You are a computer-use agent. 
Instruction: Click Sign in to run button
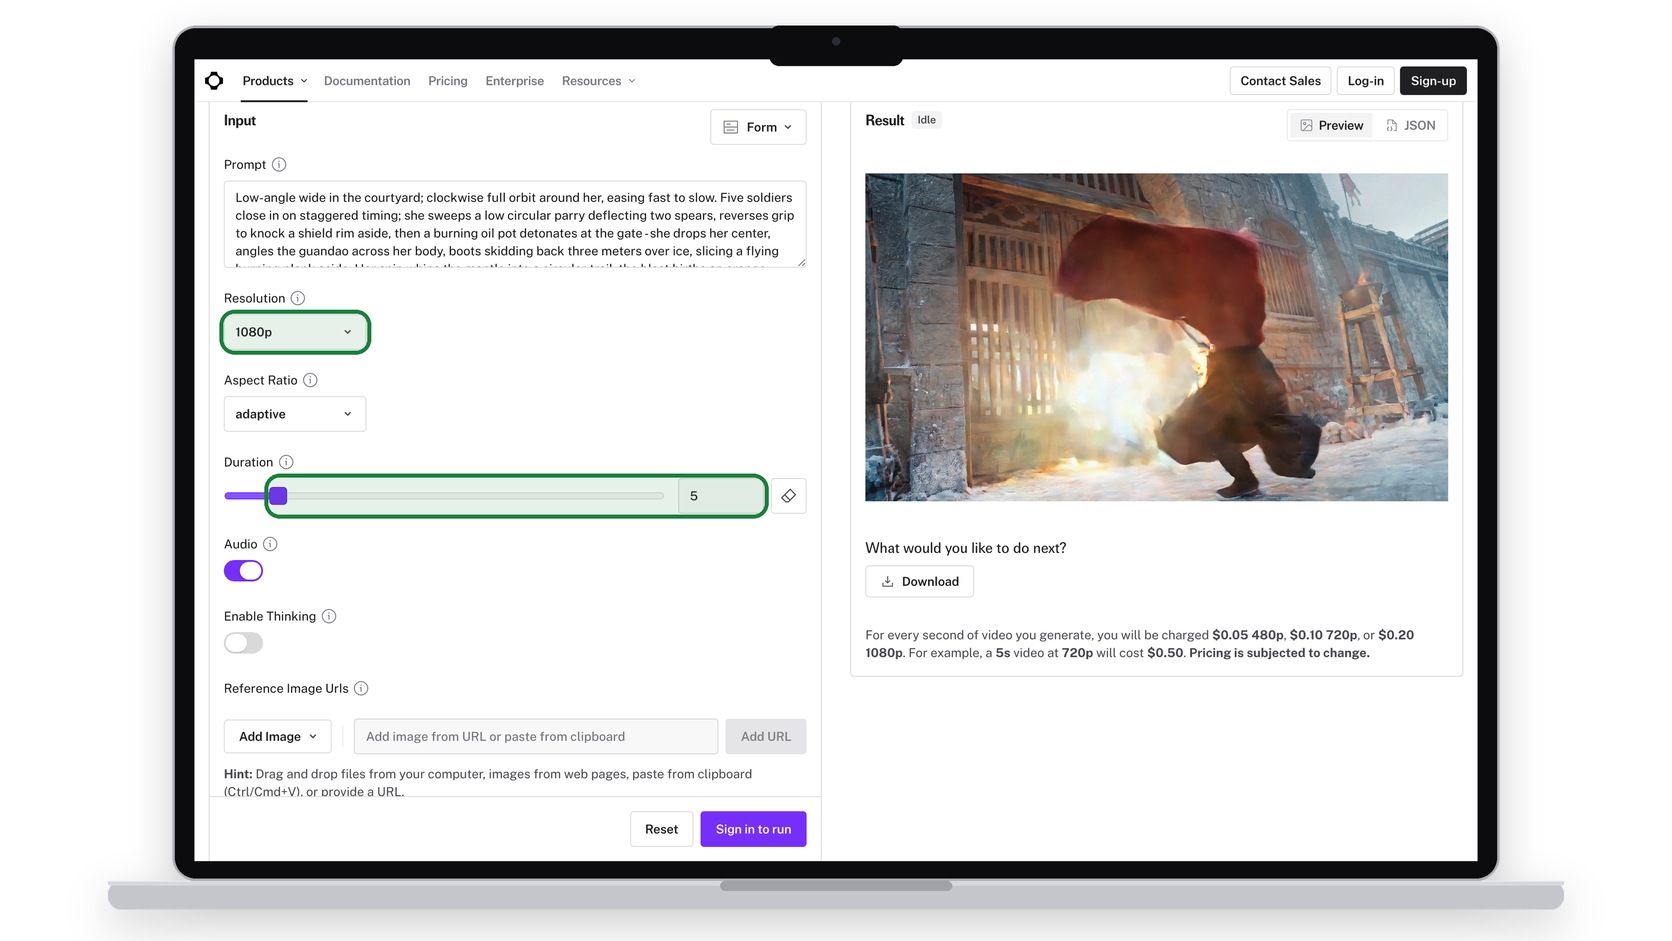click(x=753, y=830)
